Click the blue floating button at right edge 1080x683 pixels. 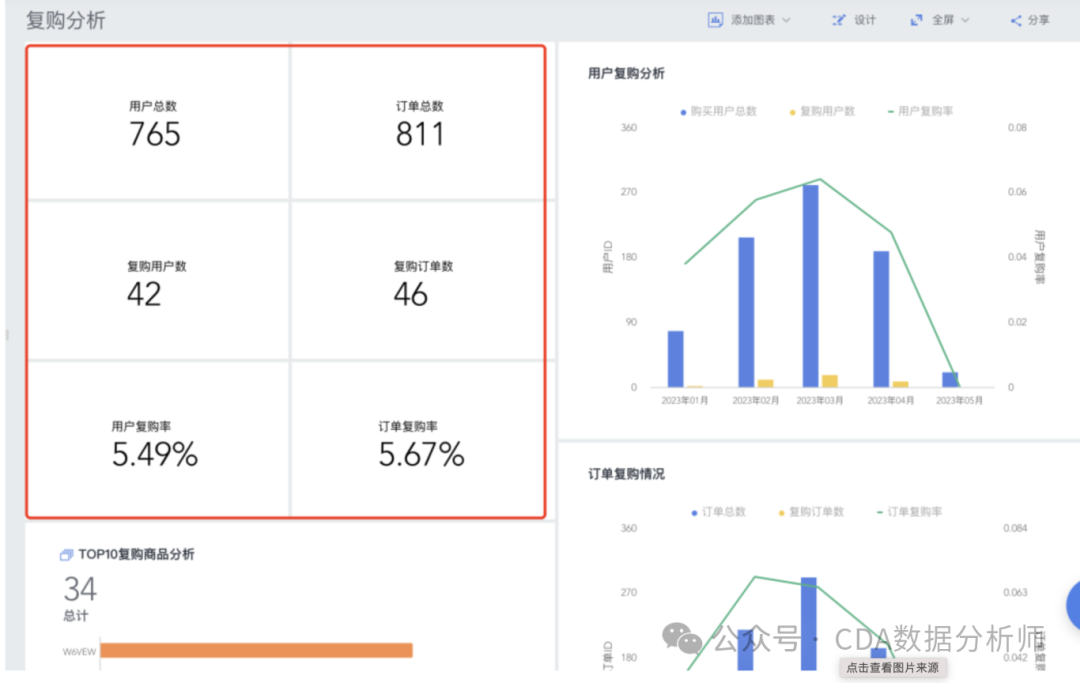pyautogui.click(x=1073, y=606)
